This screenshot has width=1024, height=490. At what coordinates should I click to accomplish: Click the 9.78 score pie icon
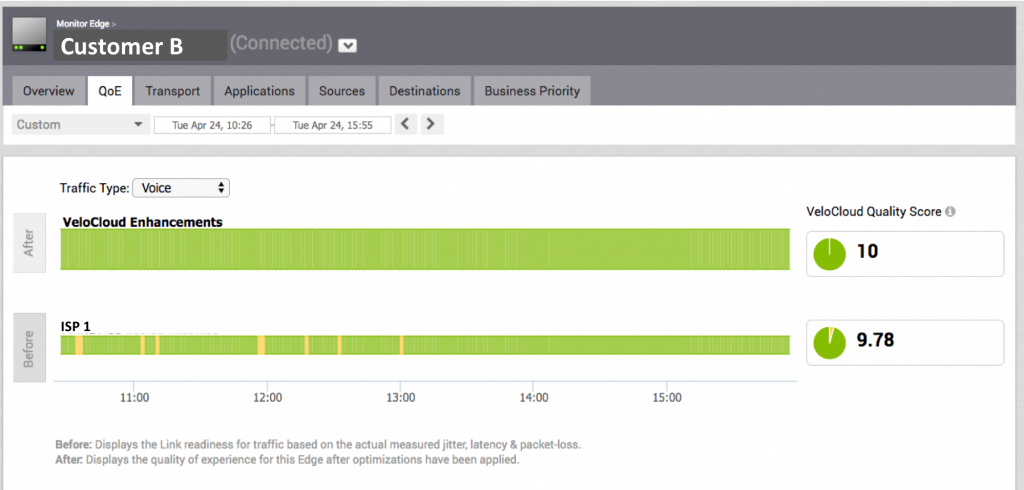(829, 343)
